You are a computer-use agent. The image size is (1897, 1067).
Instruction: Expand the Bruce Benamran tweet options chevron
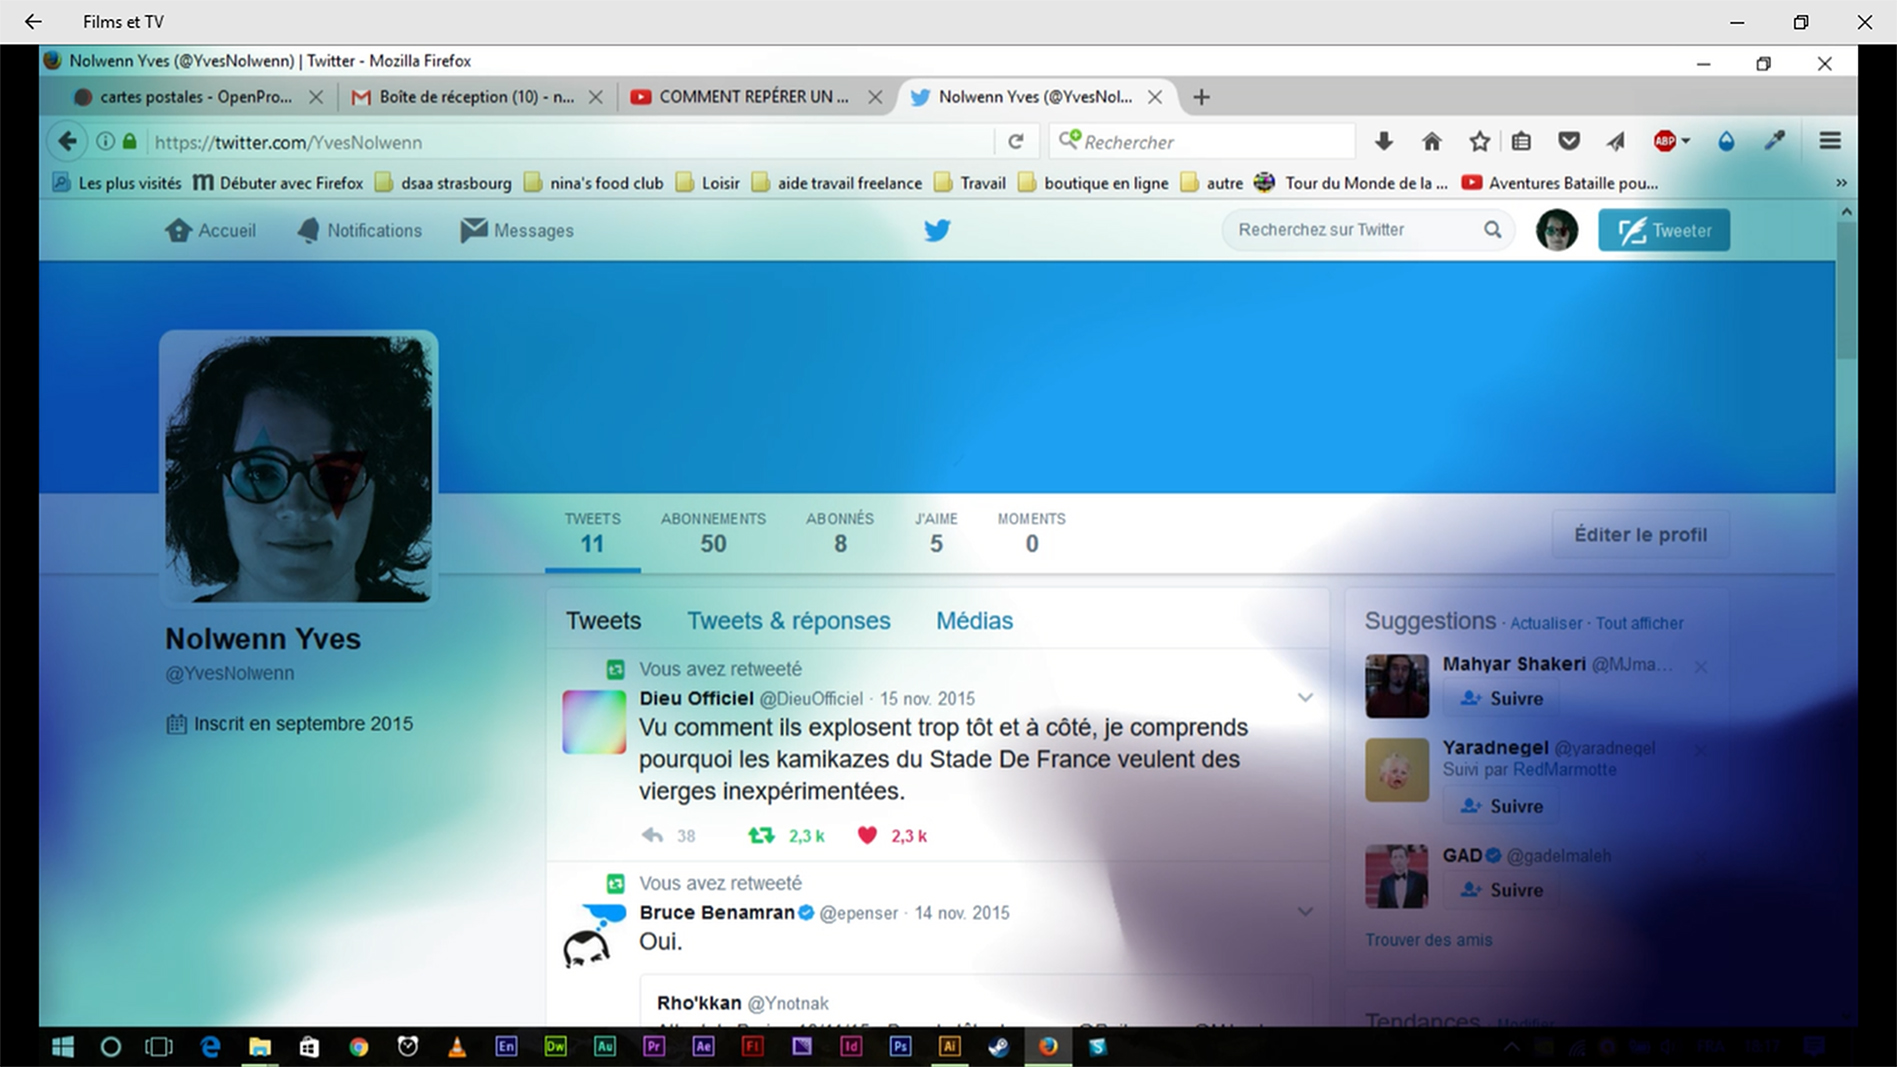pyautogui.click(x=1305, y=912)
